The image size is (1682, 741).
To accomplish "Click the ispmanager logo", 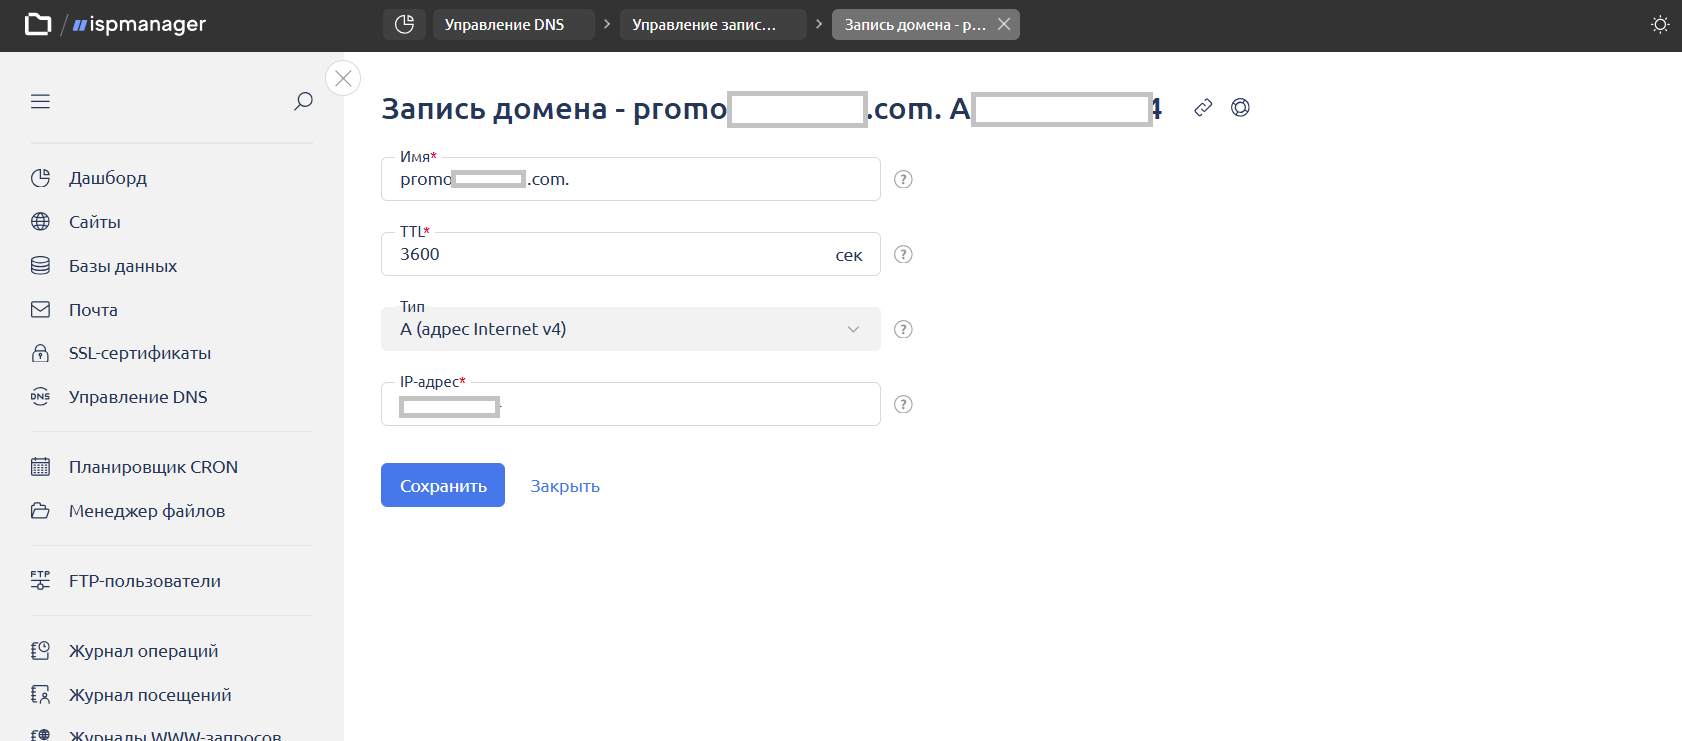I will point(138,25).
